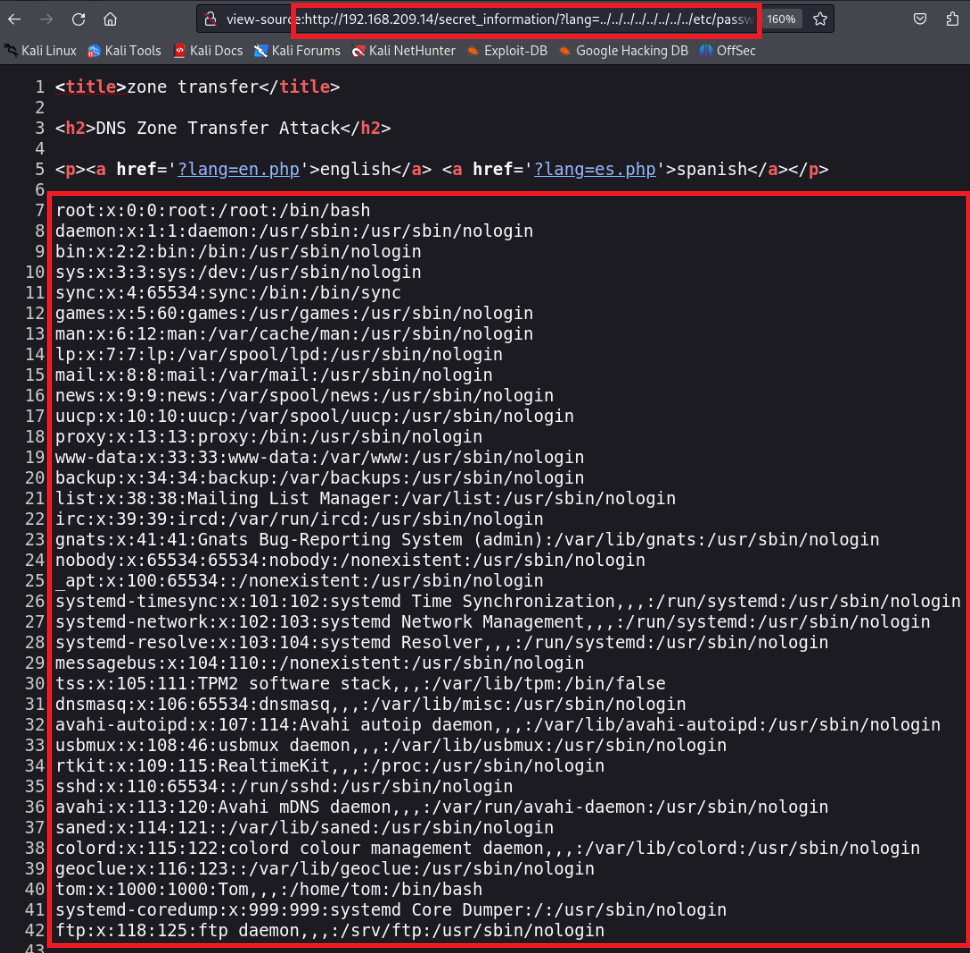Click the backup:x:34:34 line
Image resolution: width=970 pixels, height=953 pixels.
pyautogui.click(x=319, y=477)
